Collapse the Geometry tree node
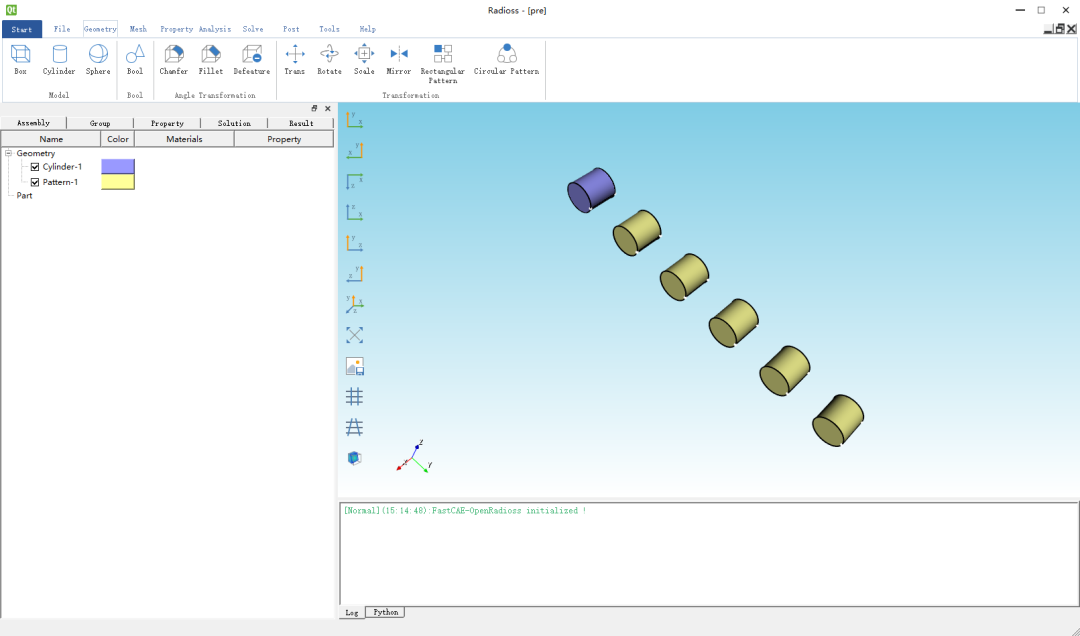The height and width of the screenshot is (636, 1080). pyautogui.click(x=8, y=153)
